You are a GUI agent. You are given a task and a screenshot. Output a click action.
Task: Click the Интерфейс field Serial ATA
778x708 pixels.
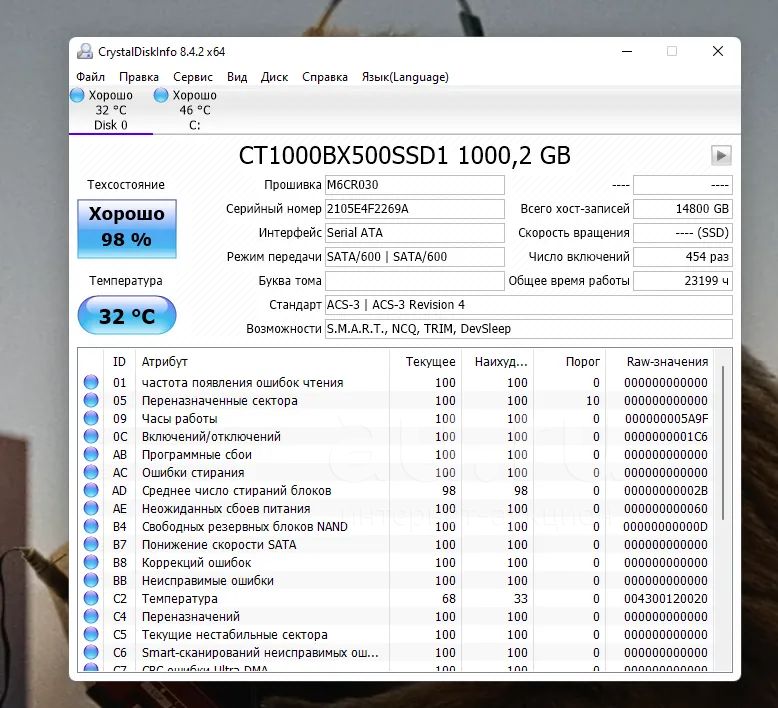pyautogui.click(x=415, y=233)
